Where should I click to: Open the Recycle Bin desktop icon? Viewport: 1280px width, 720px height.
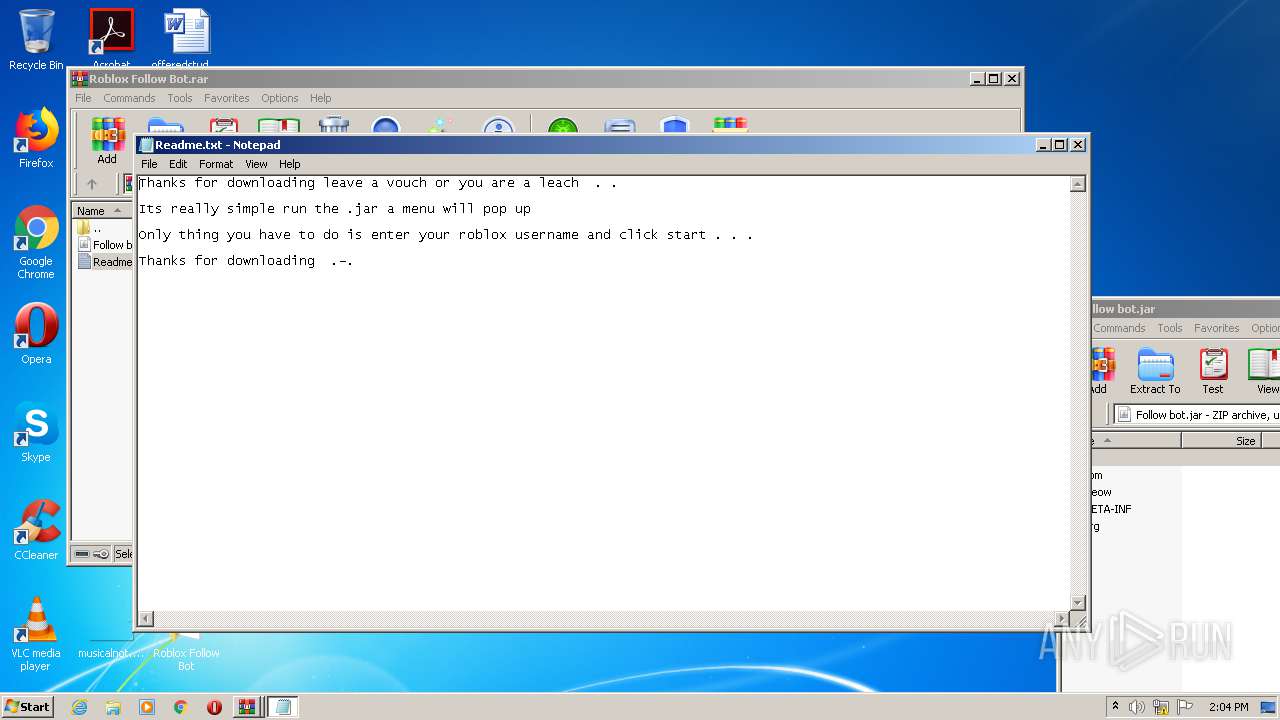[36, 40]
